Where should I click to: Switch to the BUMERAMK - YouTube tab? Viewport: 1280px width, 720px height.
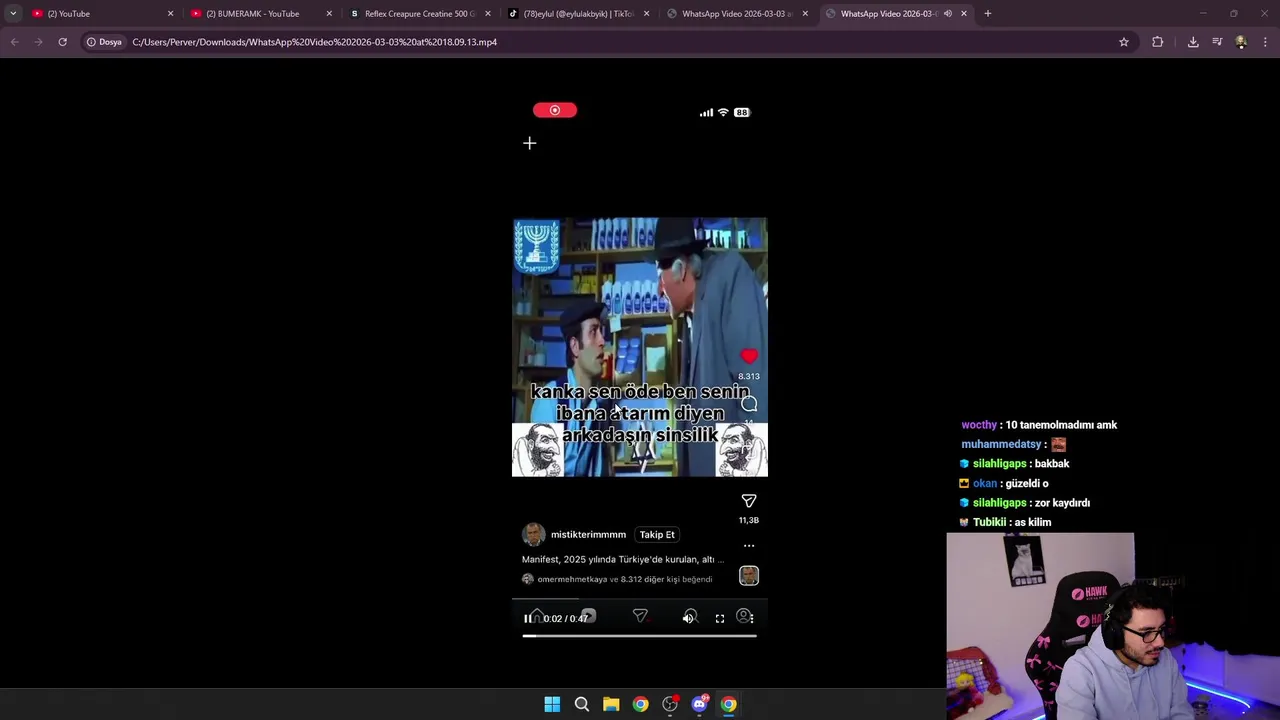(x=260, y=13)
